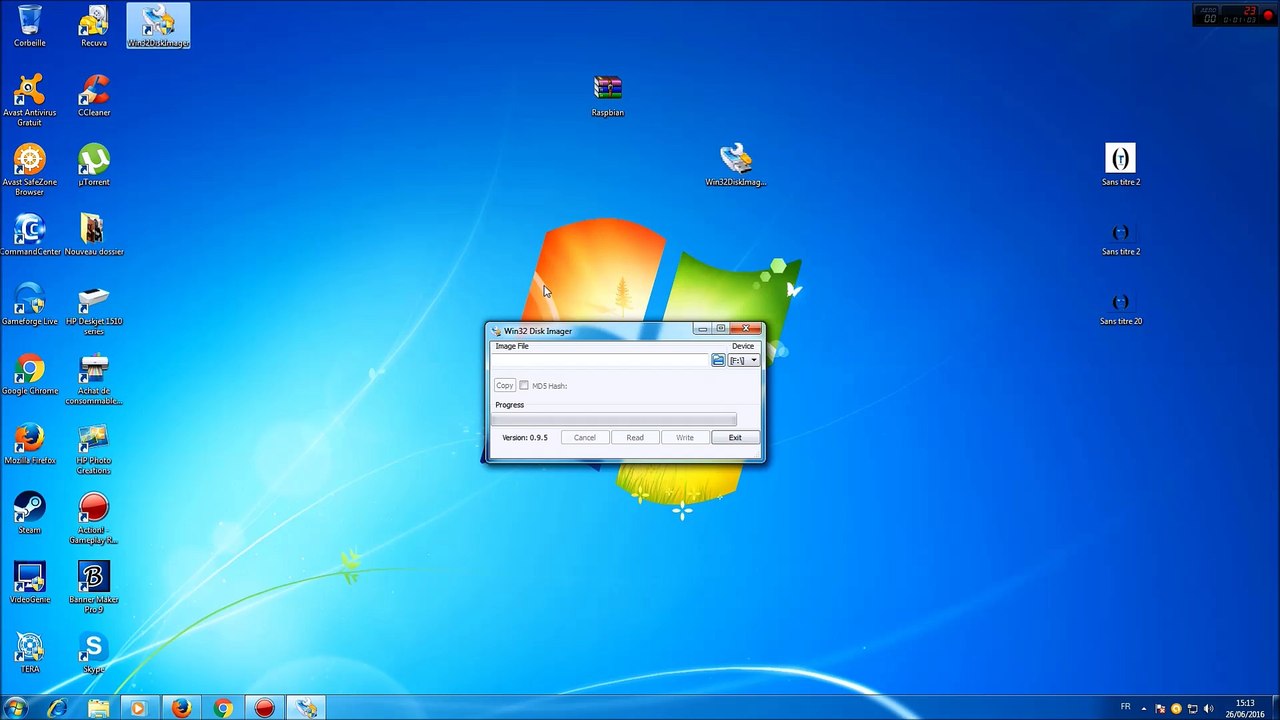The image size is (1280, 720).
Task: Select the Recuva desktop shortcut
Action: pyautogui.click(x=94, y=26)
